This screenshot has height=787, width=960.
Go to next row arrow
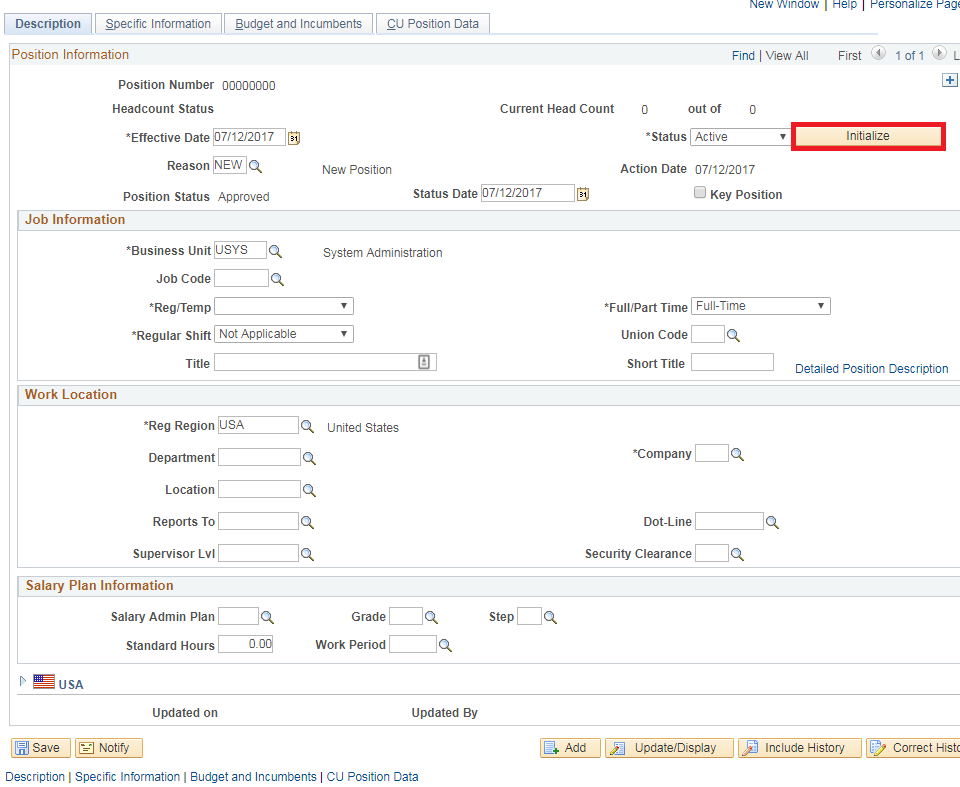coord(939,53)
